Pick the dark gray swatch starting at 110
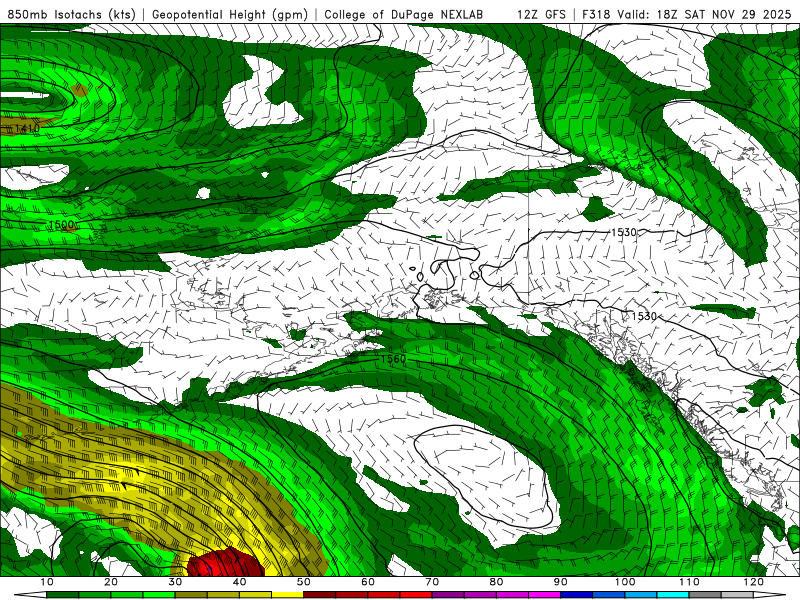 tap(706, 595)
